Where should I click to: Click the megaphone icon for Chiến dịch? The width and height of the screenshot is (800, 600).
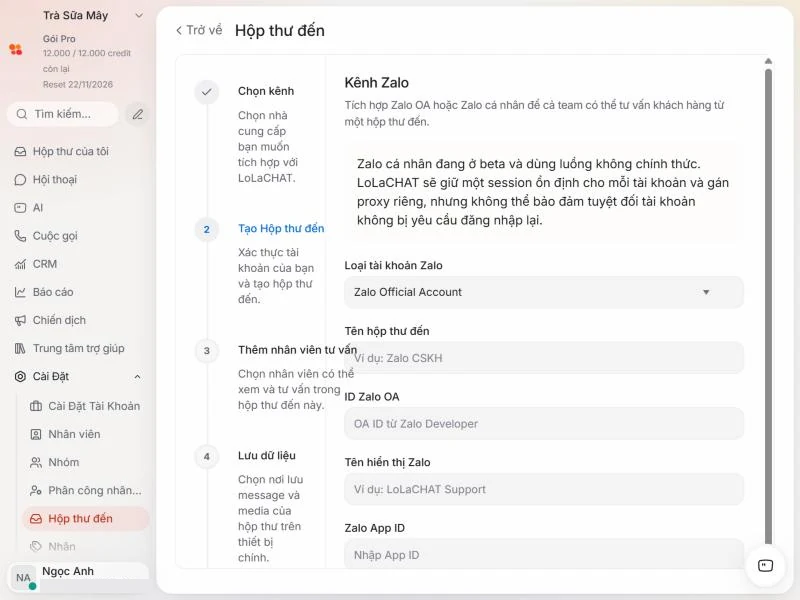coord(20,320)
